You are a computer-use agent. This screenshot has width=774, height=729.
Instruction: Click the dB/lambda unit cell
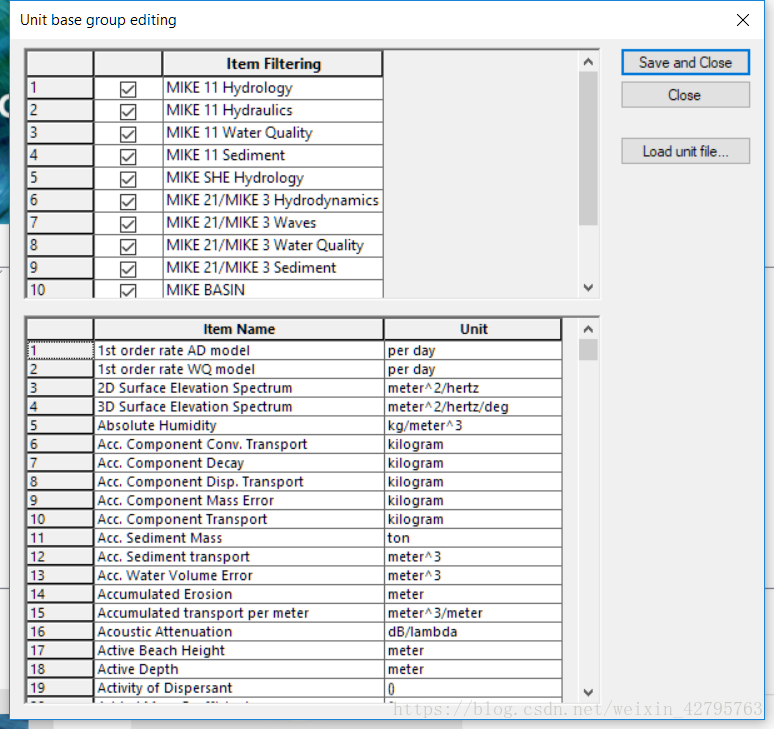(473, 632)
